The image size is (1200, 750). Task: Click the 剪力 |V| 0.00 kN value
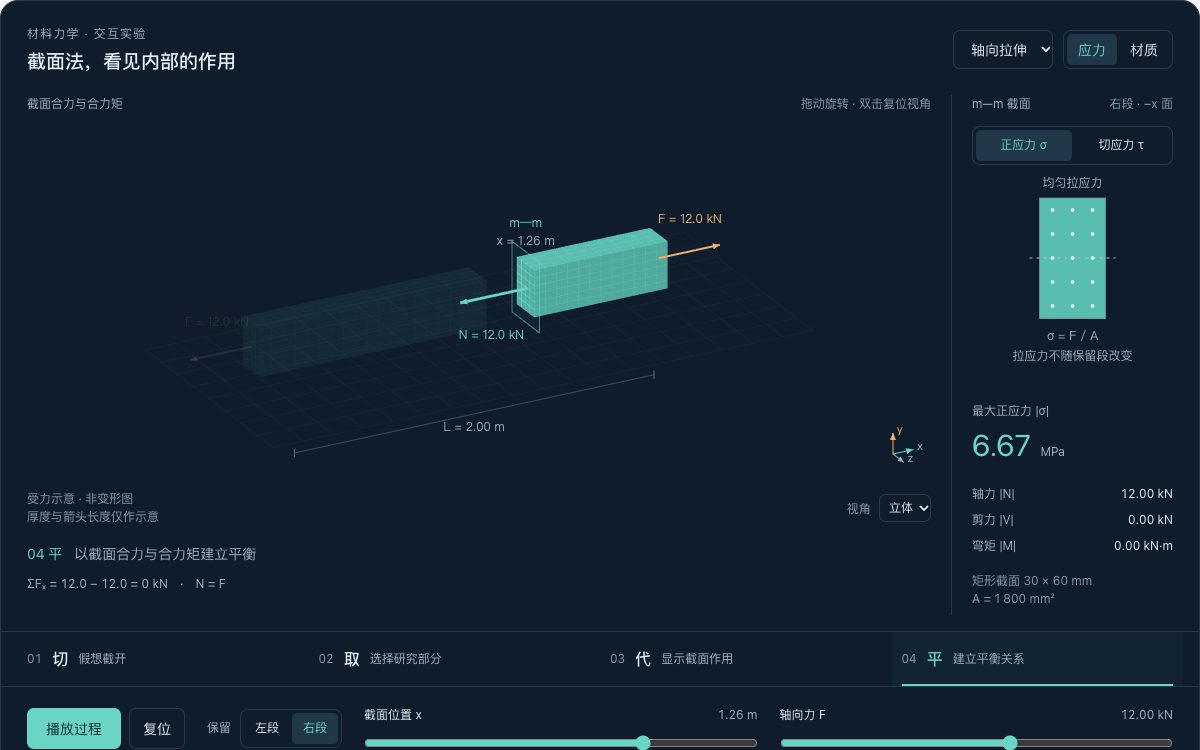tap(1150, 520)
